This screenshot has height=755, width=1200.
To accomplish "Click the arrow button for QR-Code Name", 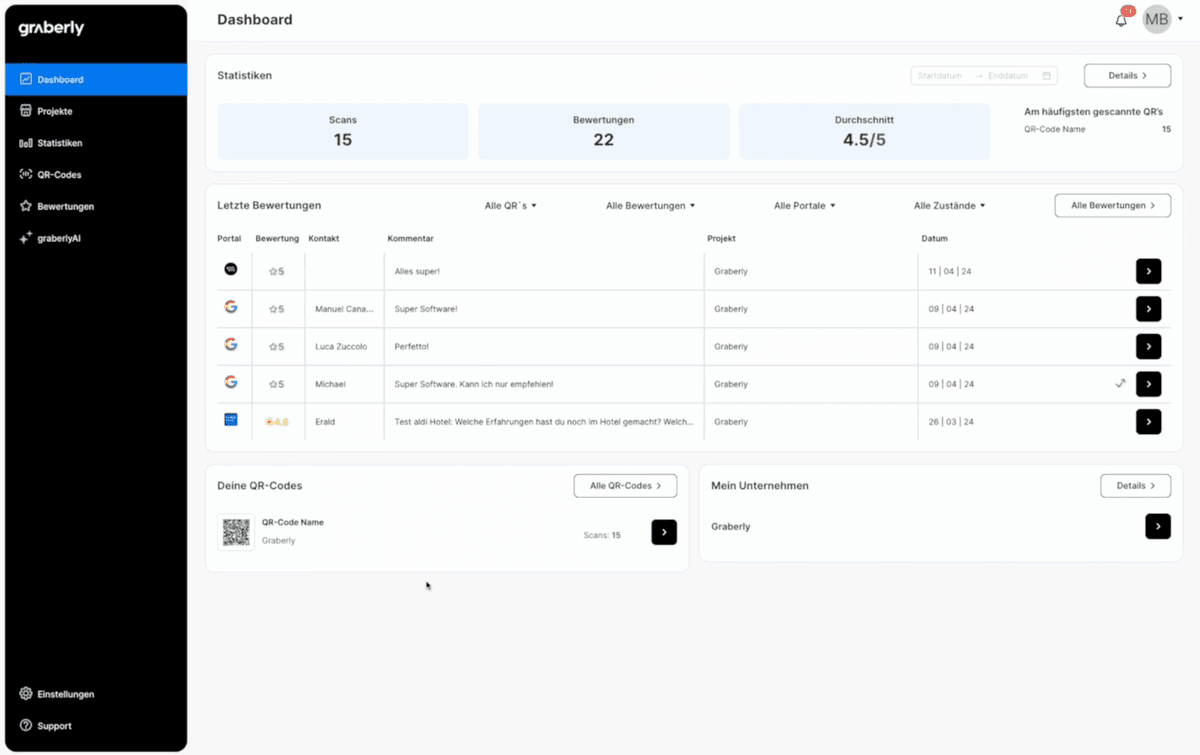I will pyautogui.click(x=664, y=532).
